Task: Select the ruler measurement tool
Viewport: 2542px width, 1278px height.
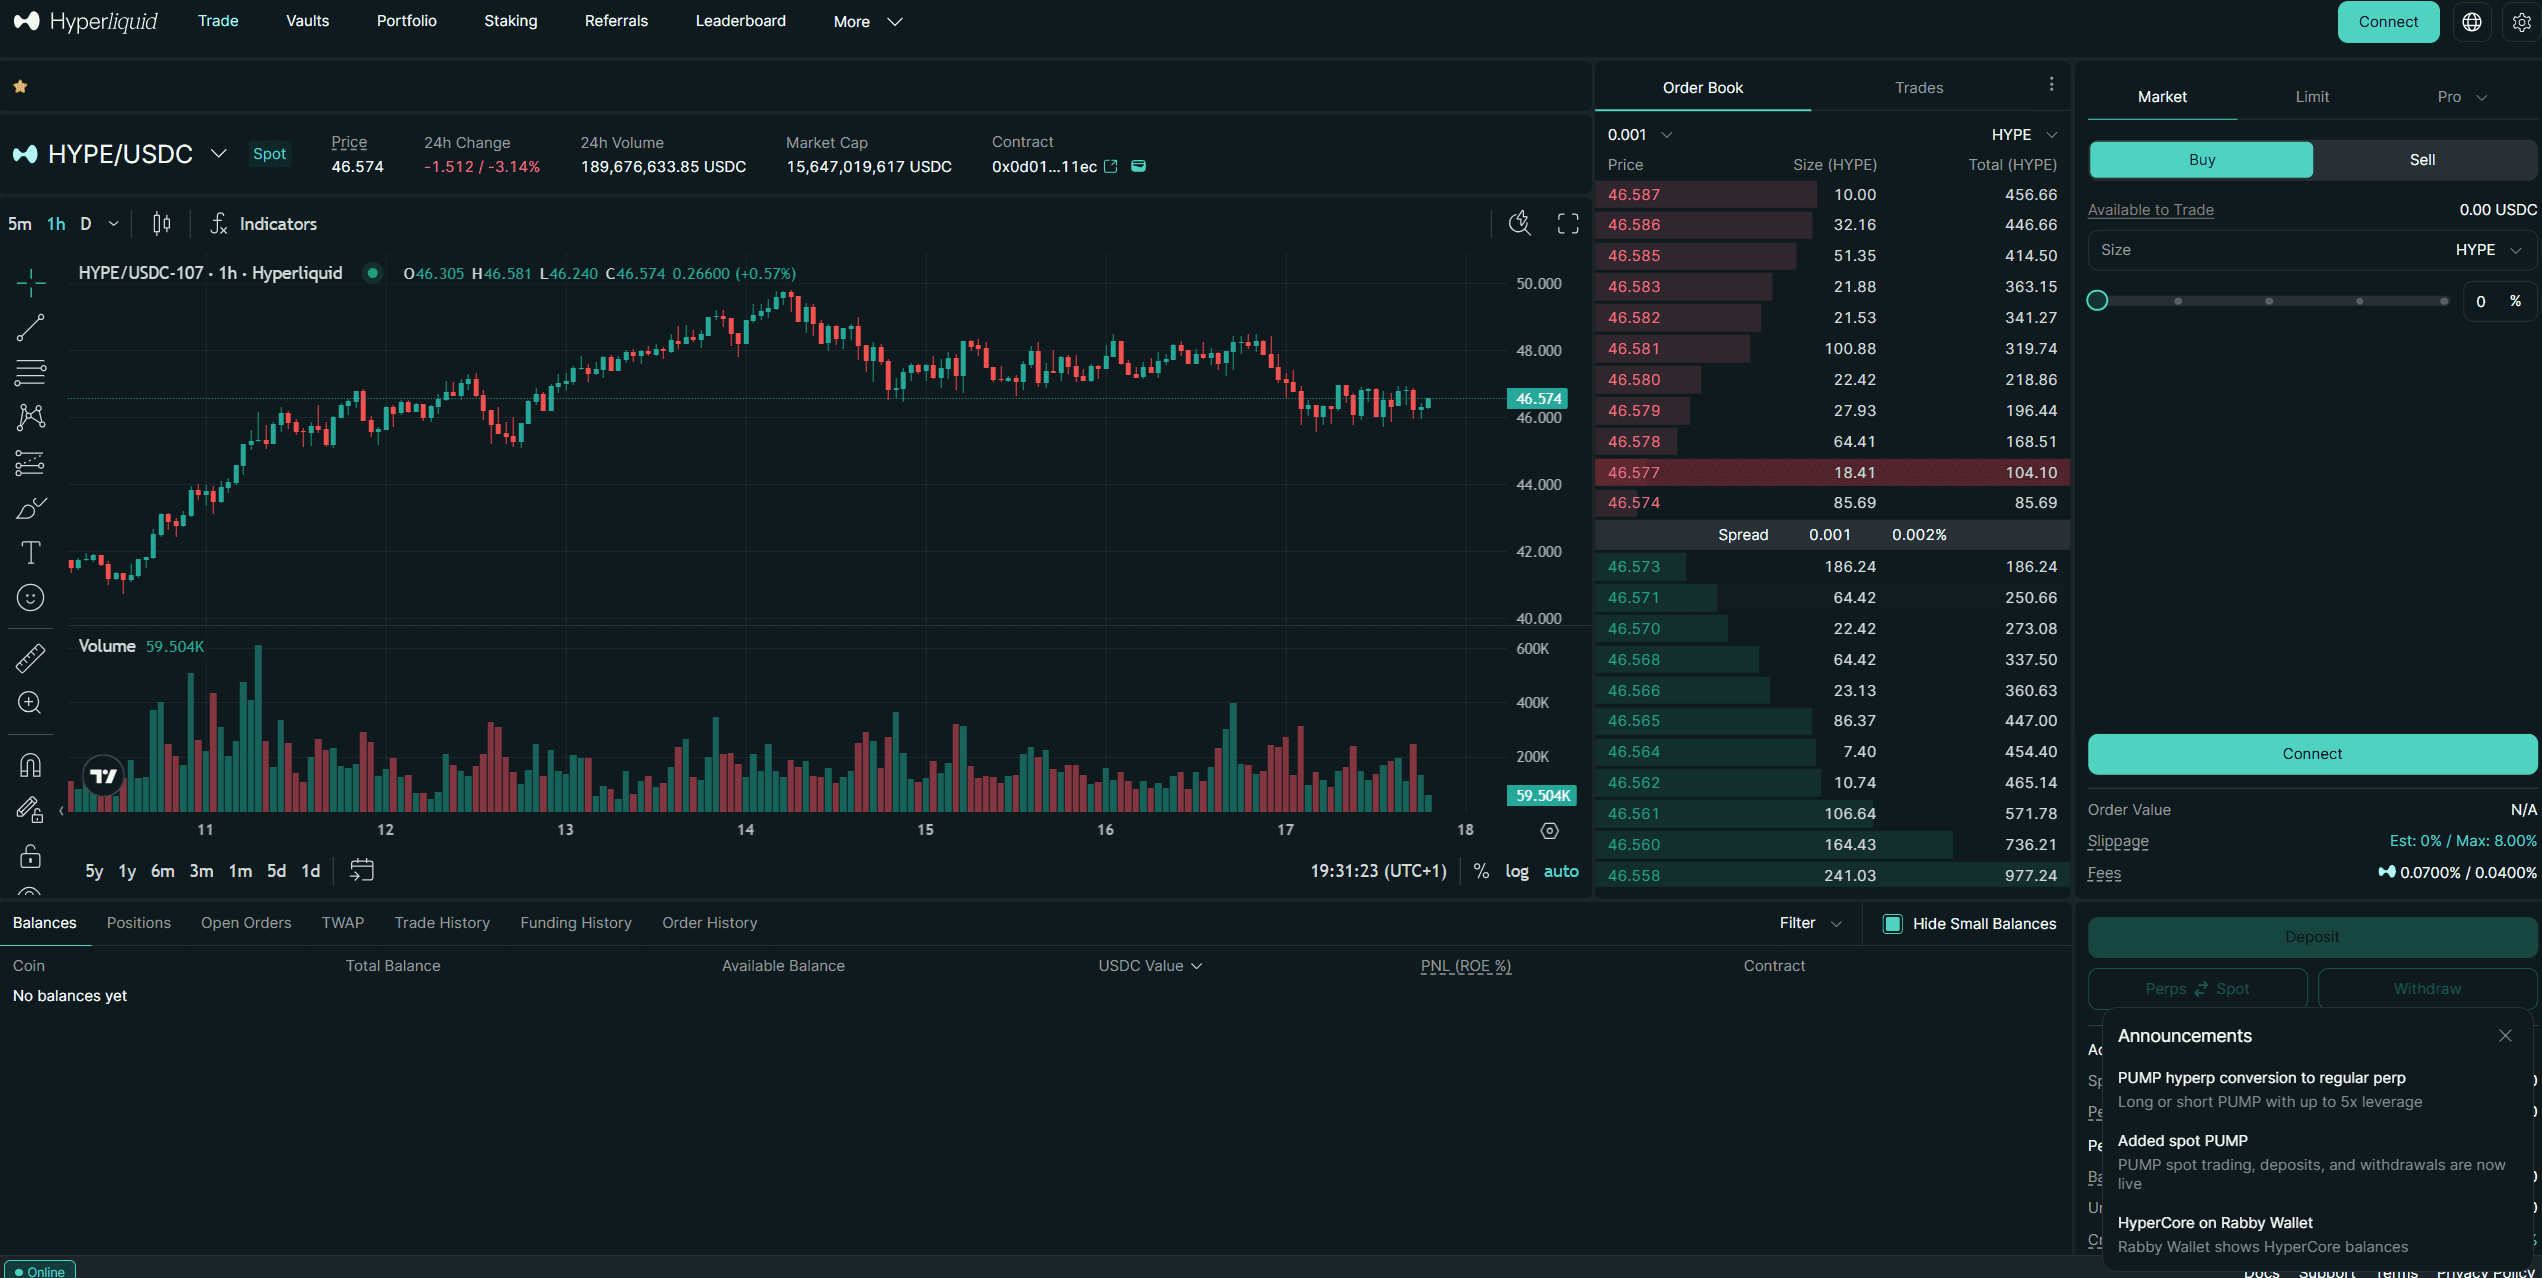Action: (x=30, y=658)
